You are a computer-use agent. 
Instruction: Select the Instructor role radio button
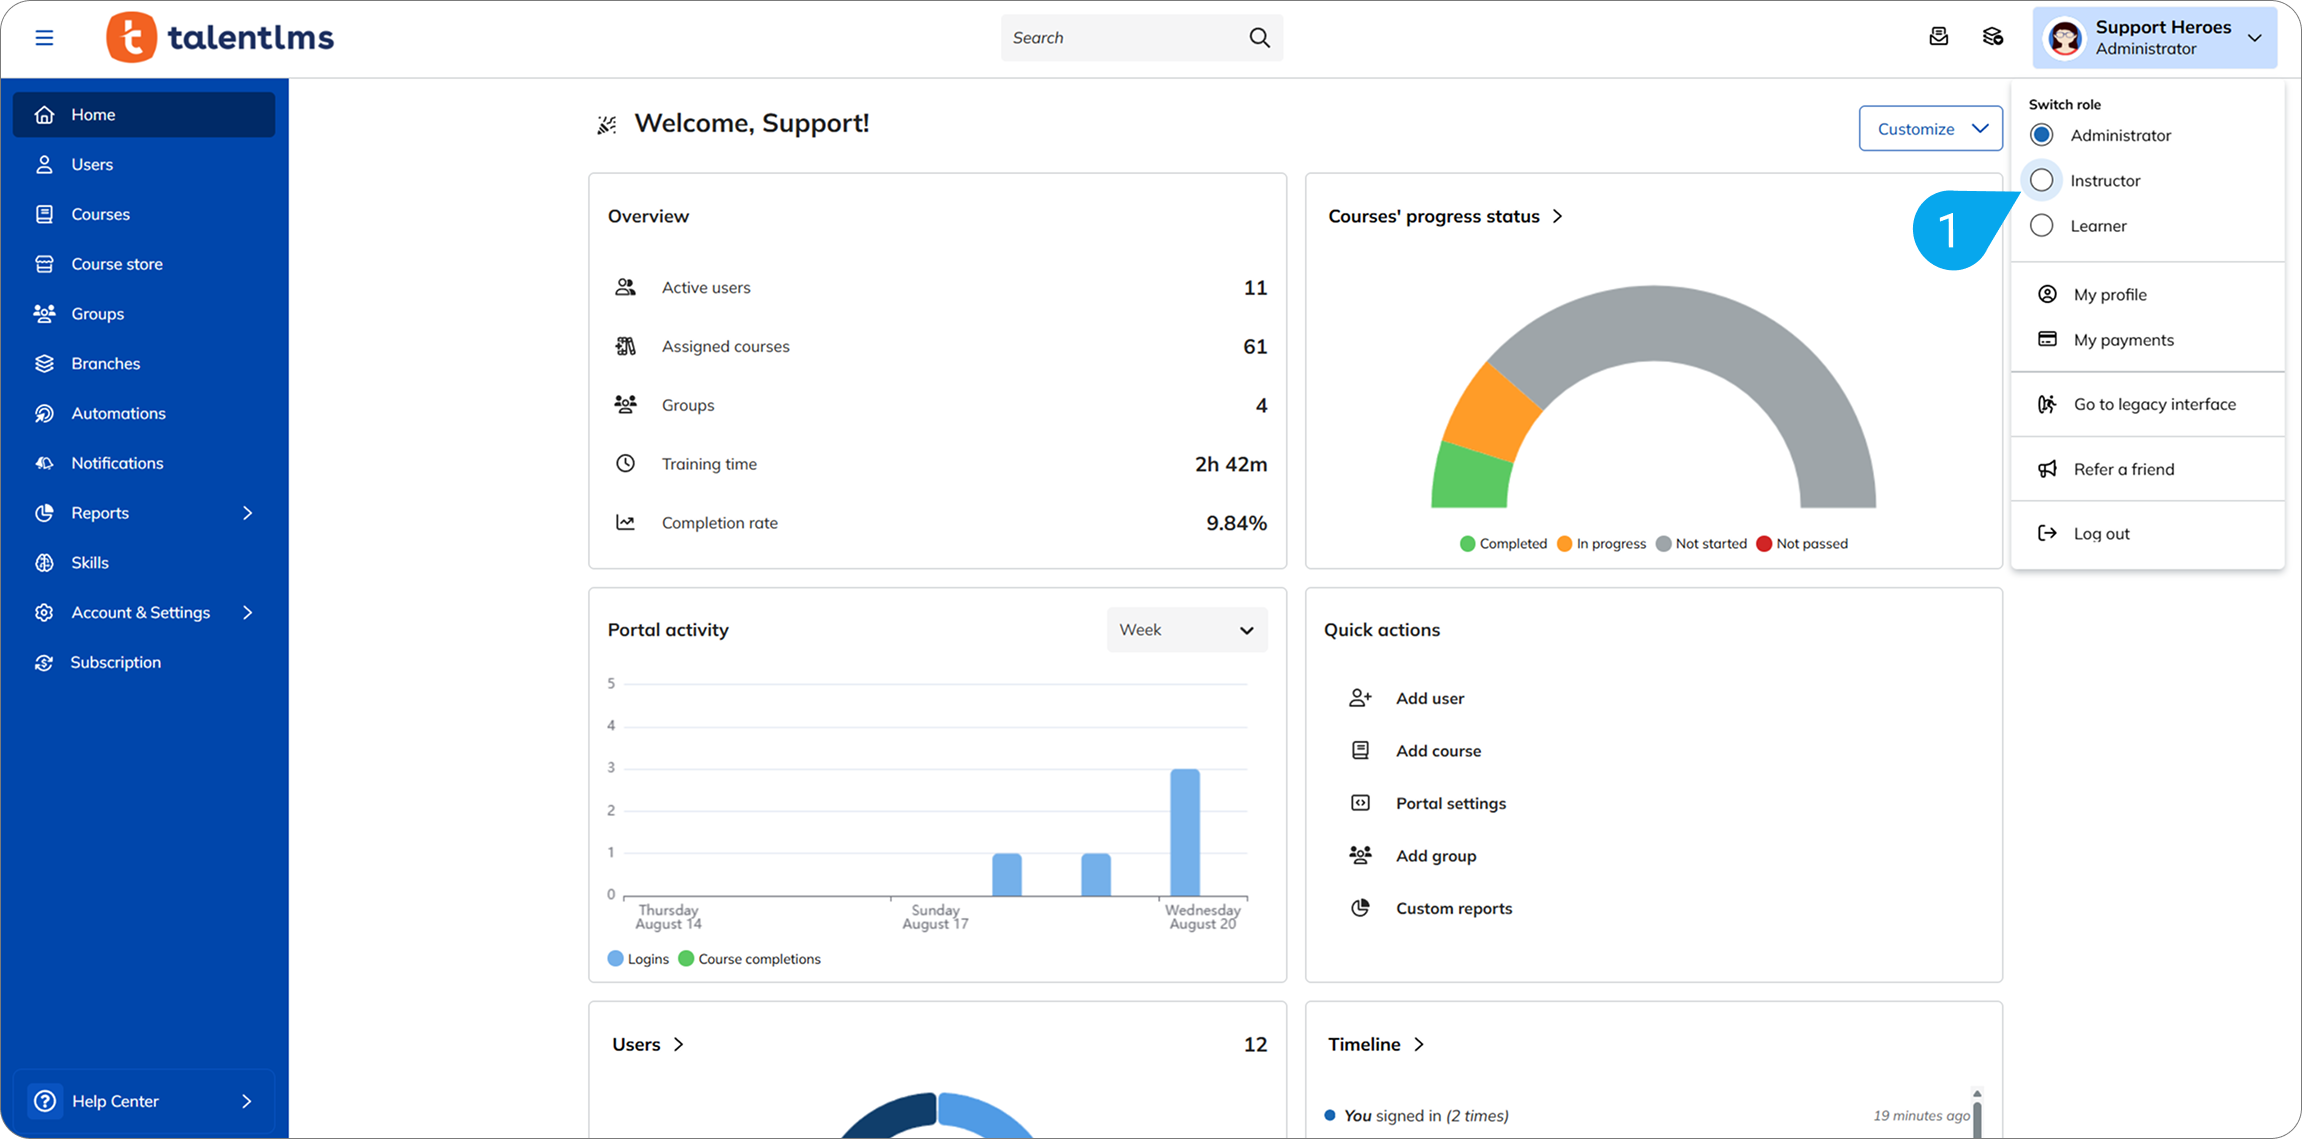(2042, 180)
